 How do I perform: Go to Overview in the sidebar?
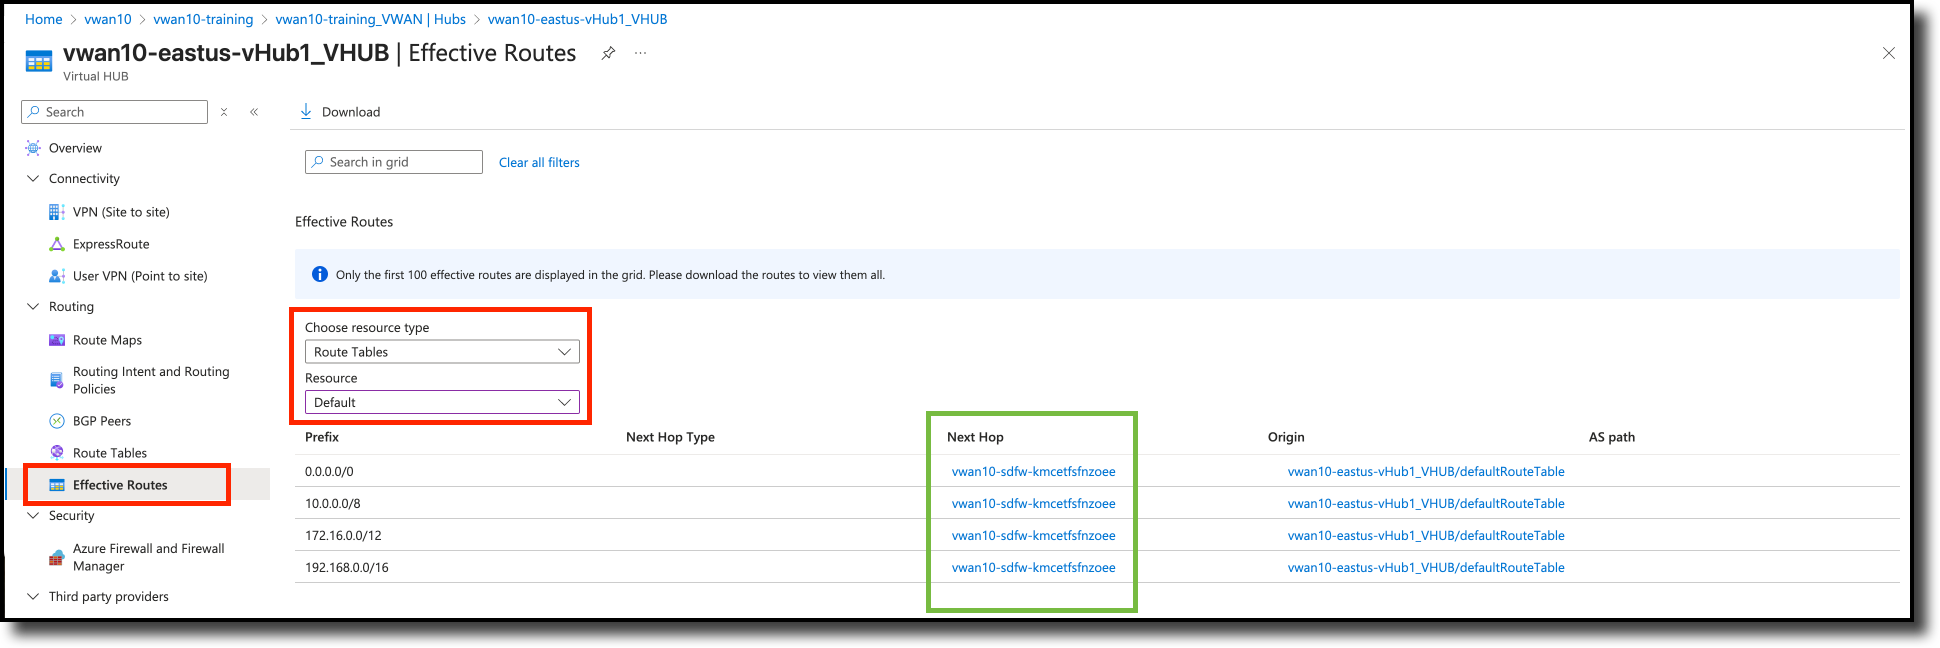coord(75,148)
